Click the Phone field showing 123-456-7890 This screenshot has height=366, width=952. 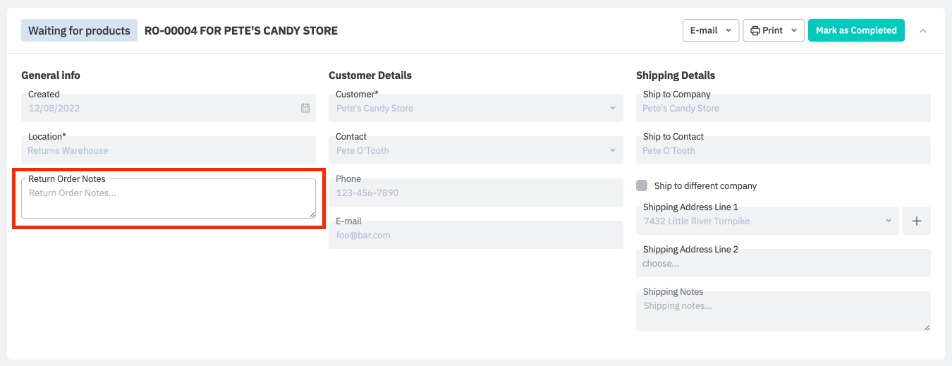[475, 192]
